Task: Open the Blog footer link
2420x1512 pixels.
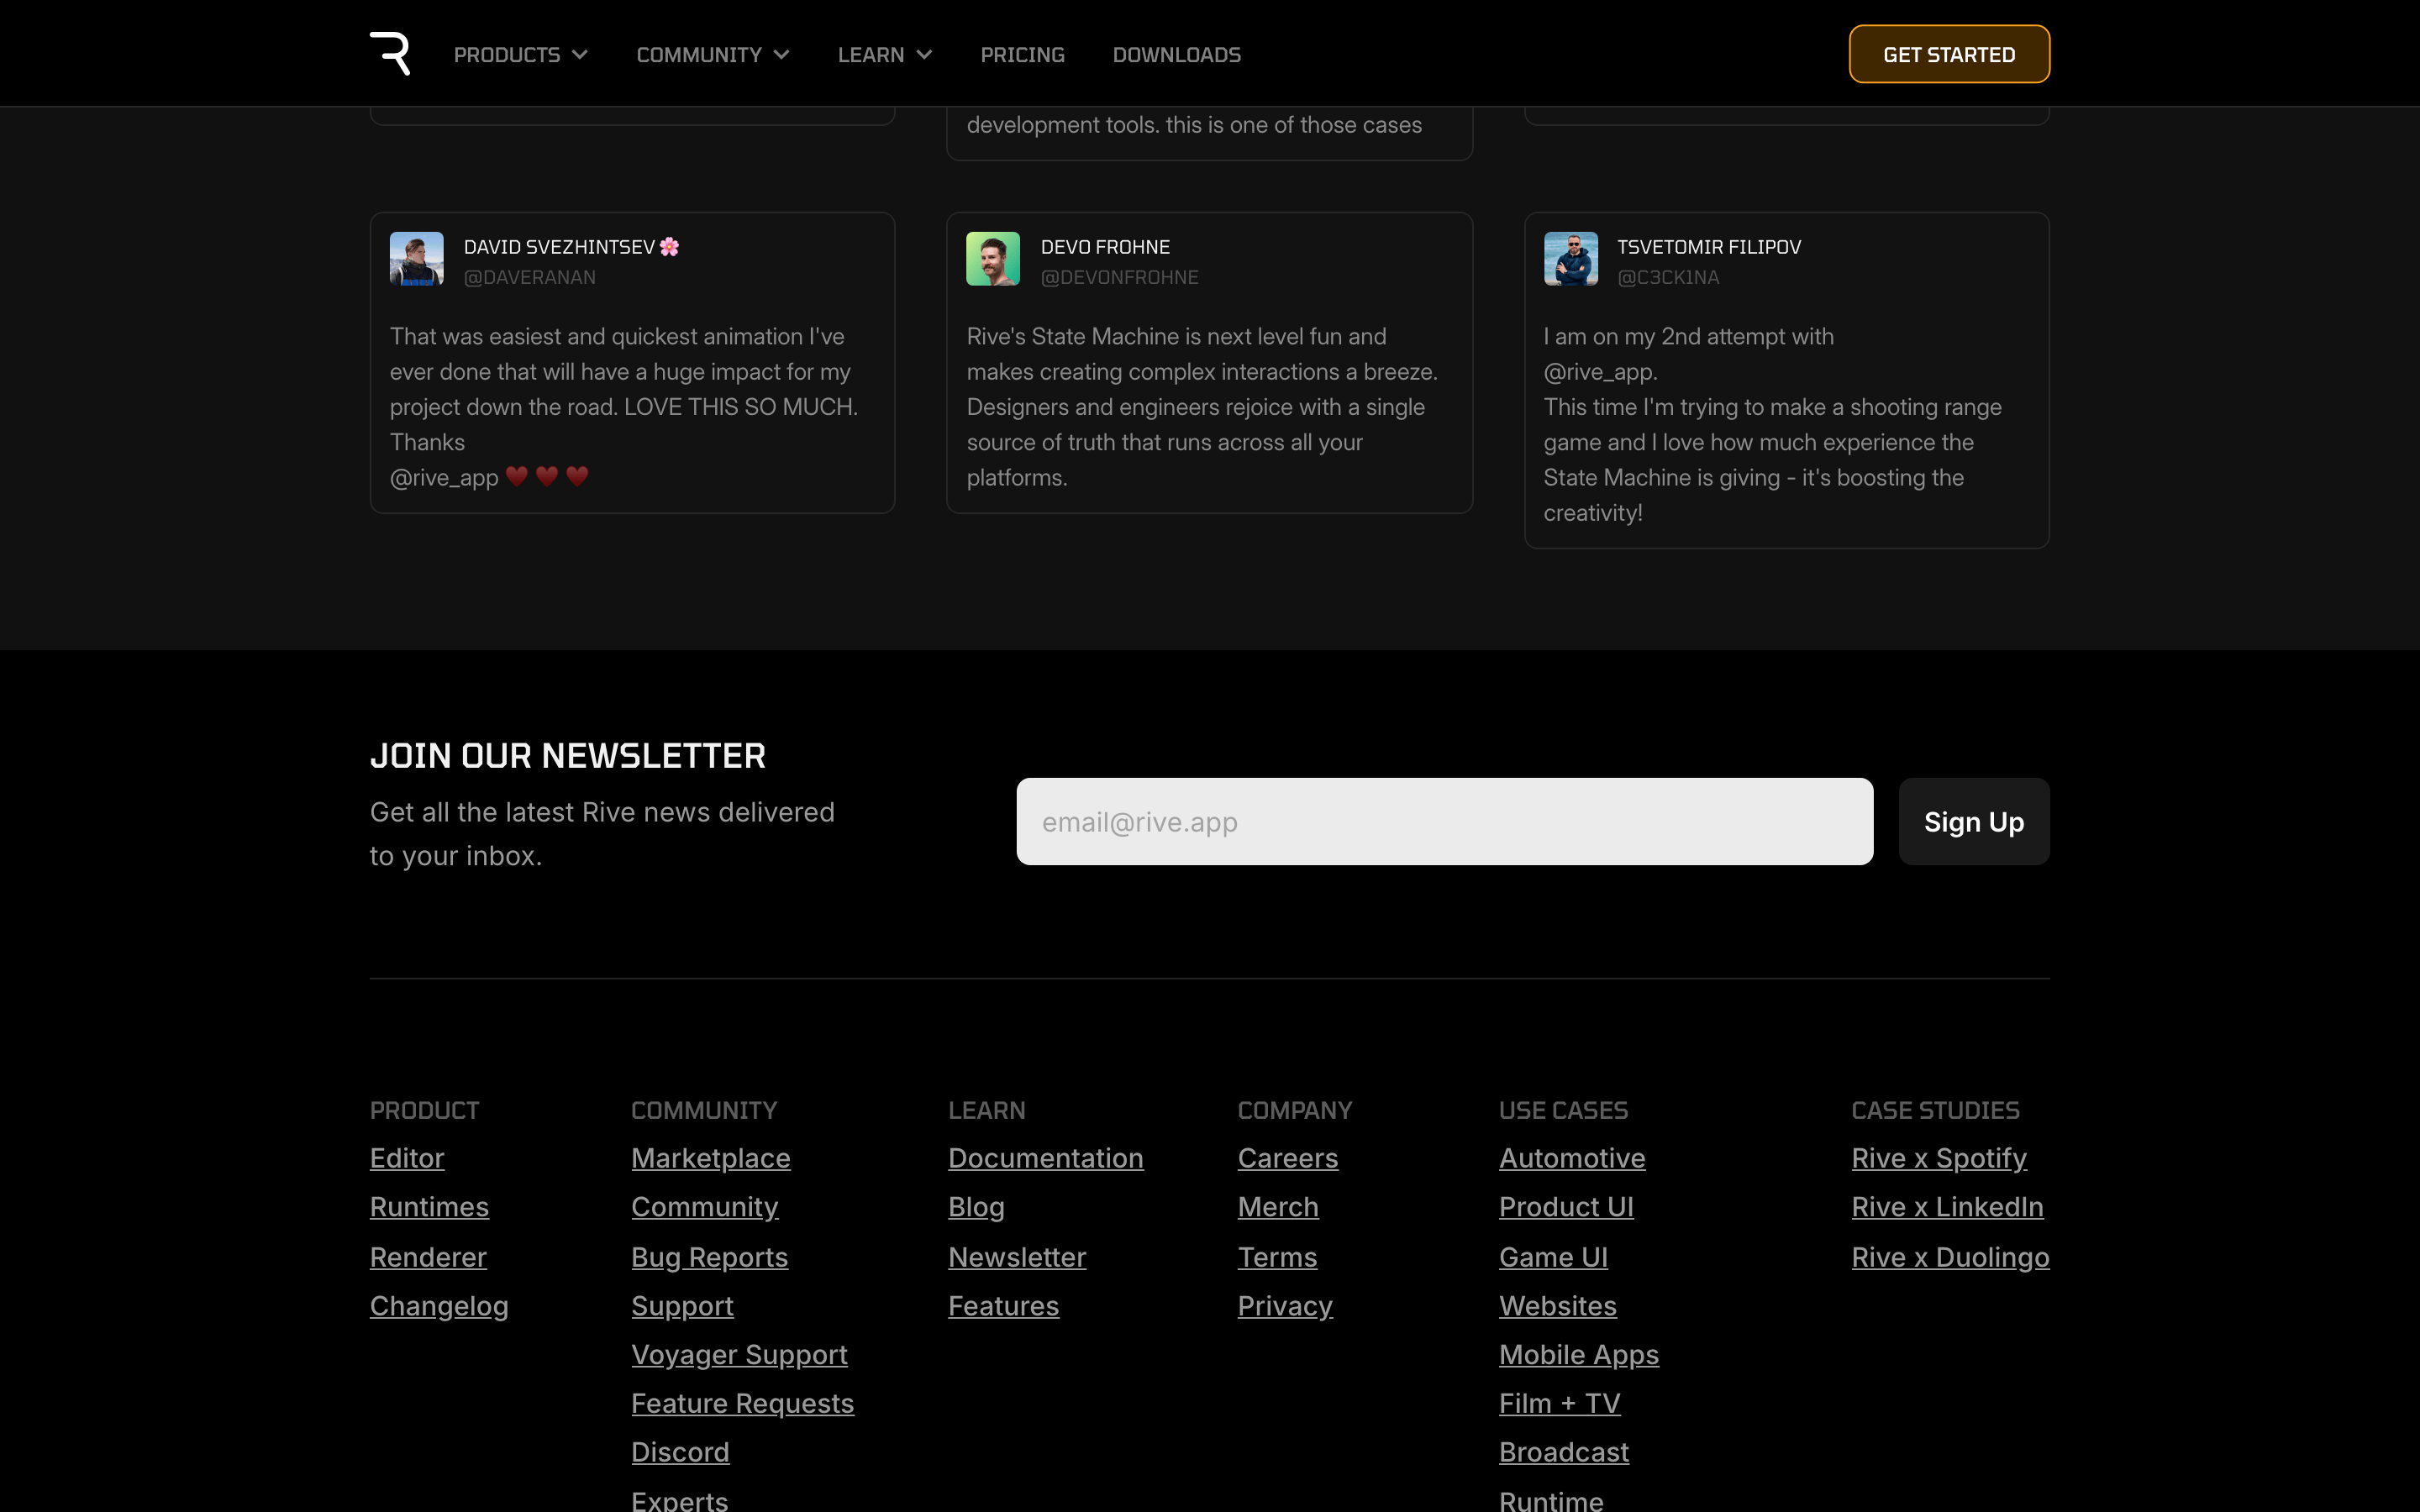Action: [x=976, y=1207]
